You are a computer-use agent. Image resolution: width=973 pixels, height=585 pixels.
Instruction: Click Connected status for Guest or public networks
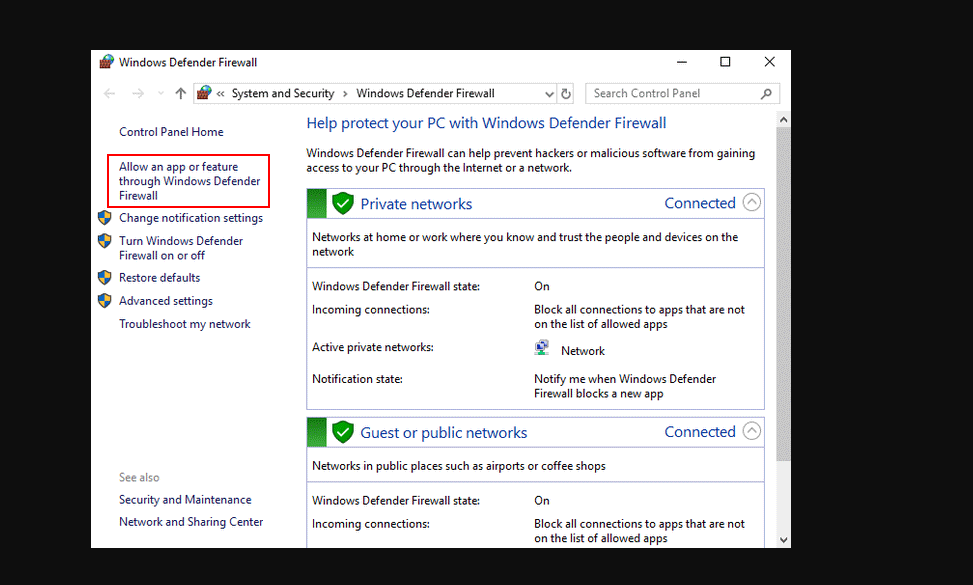(x=700, y=432)
